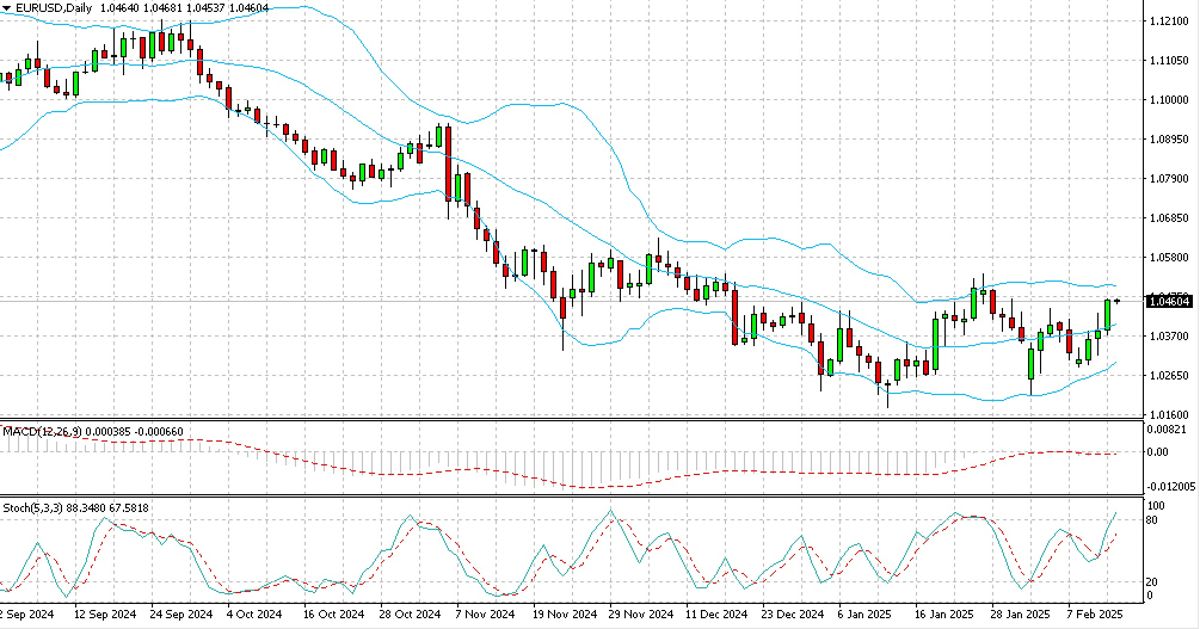Click the divider between main chart and MACD

point(570,419)
